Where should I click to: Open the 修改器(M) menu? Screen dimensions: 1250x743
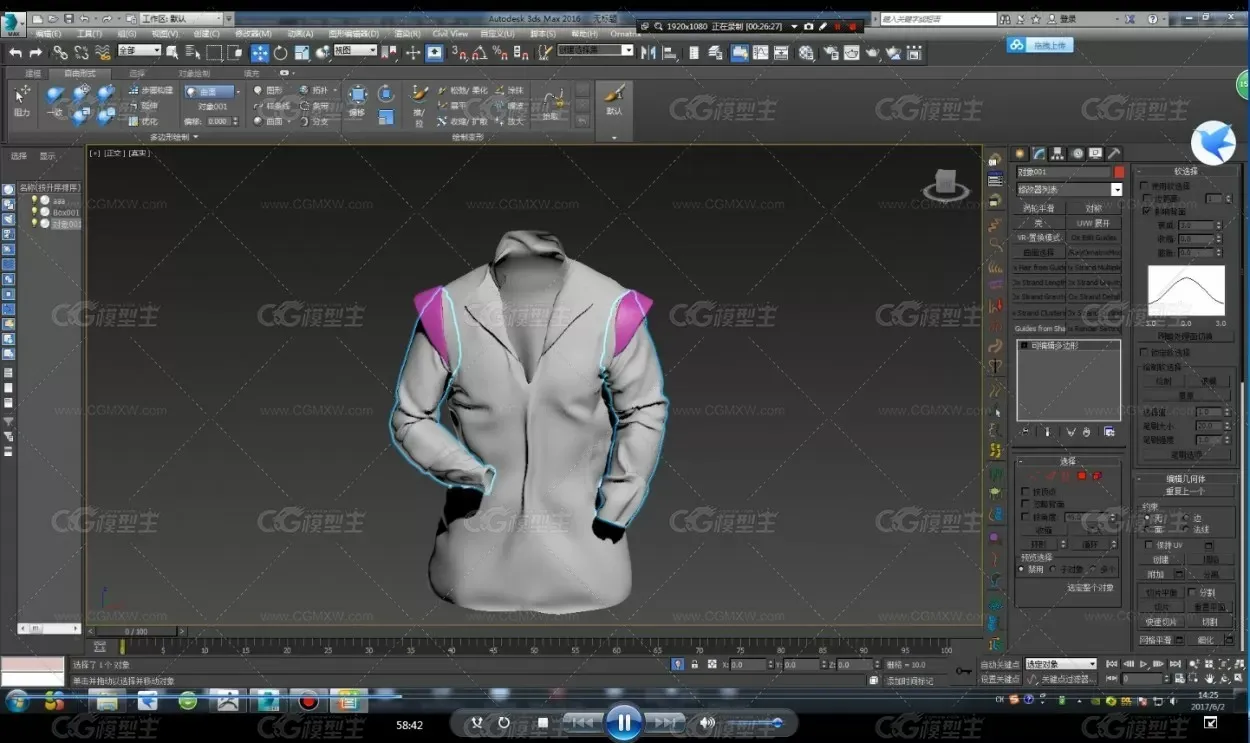[253, 33]
